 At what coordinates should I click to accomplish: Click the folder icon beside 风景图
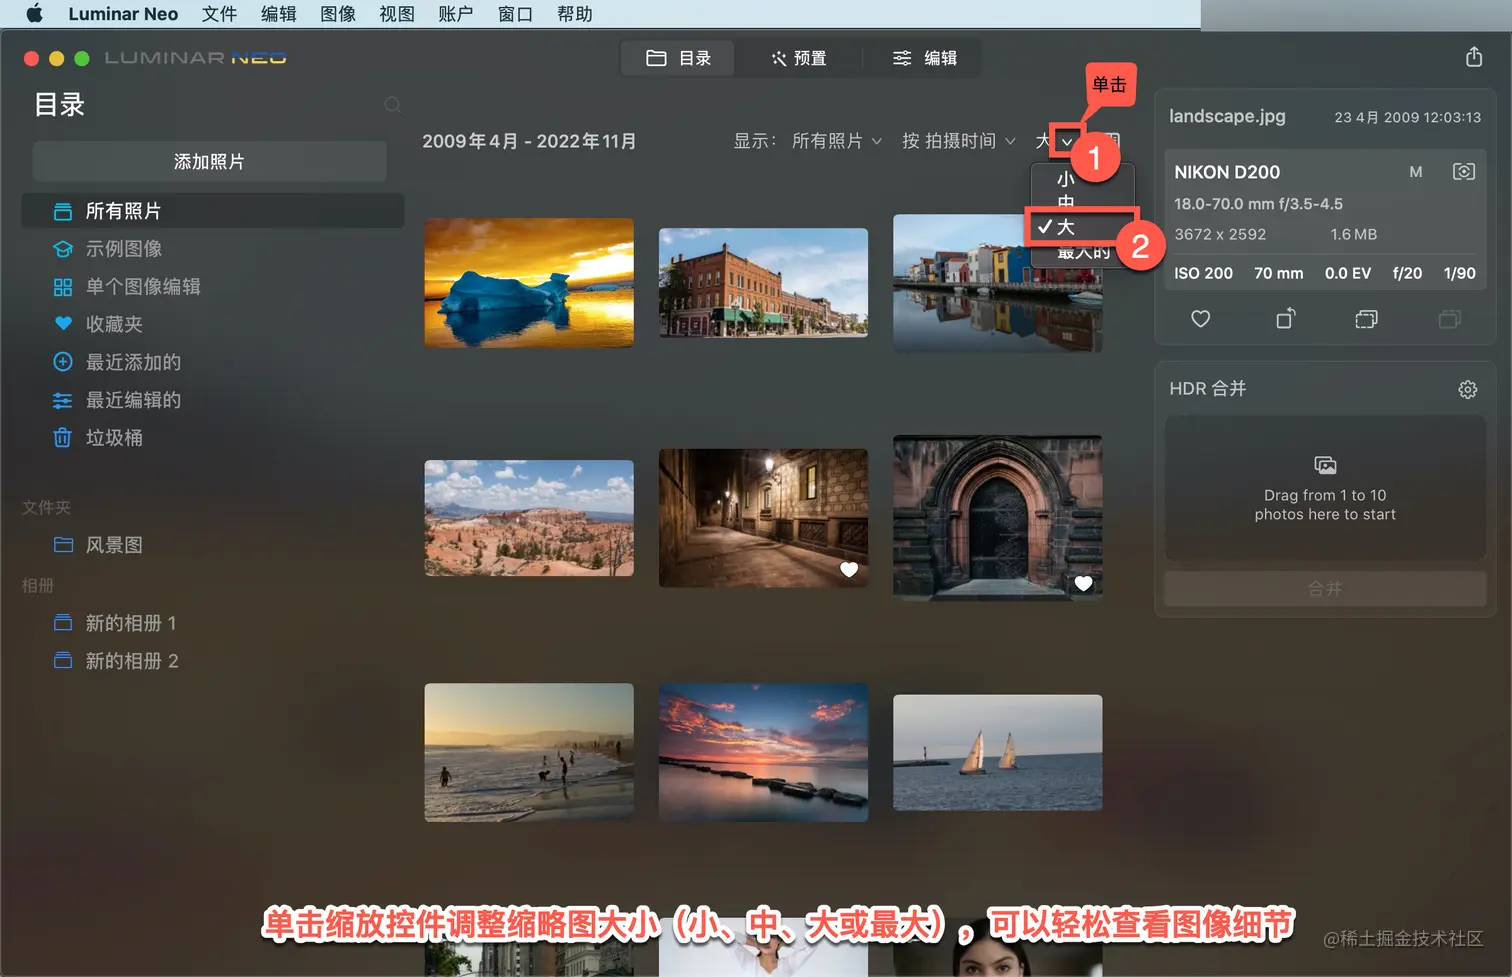tap(63, 545)
